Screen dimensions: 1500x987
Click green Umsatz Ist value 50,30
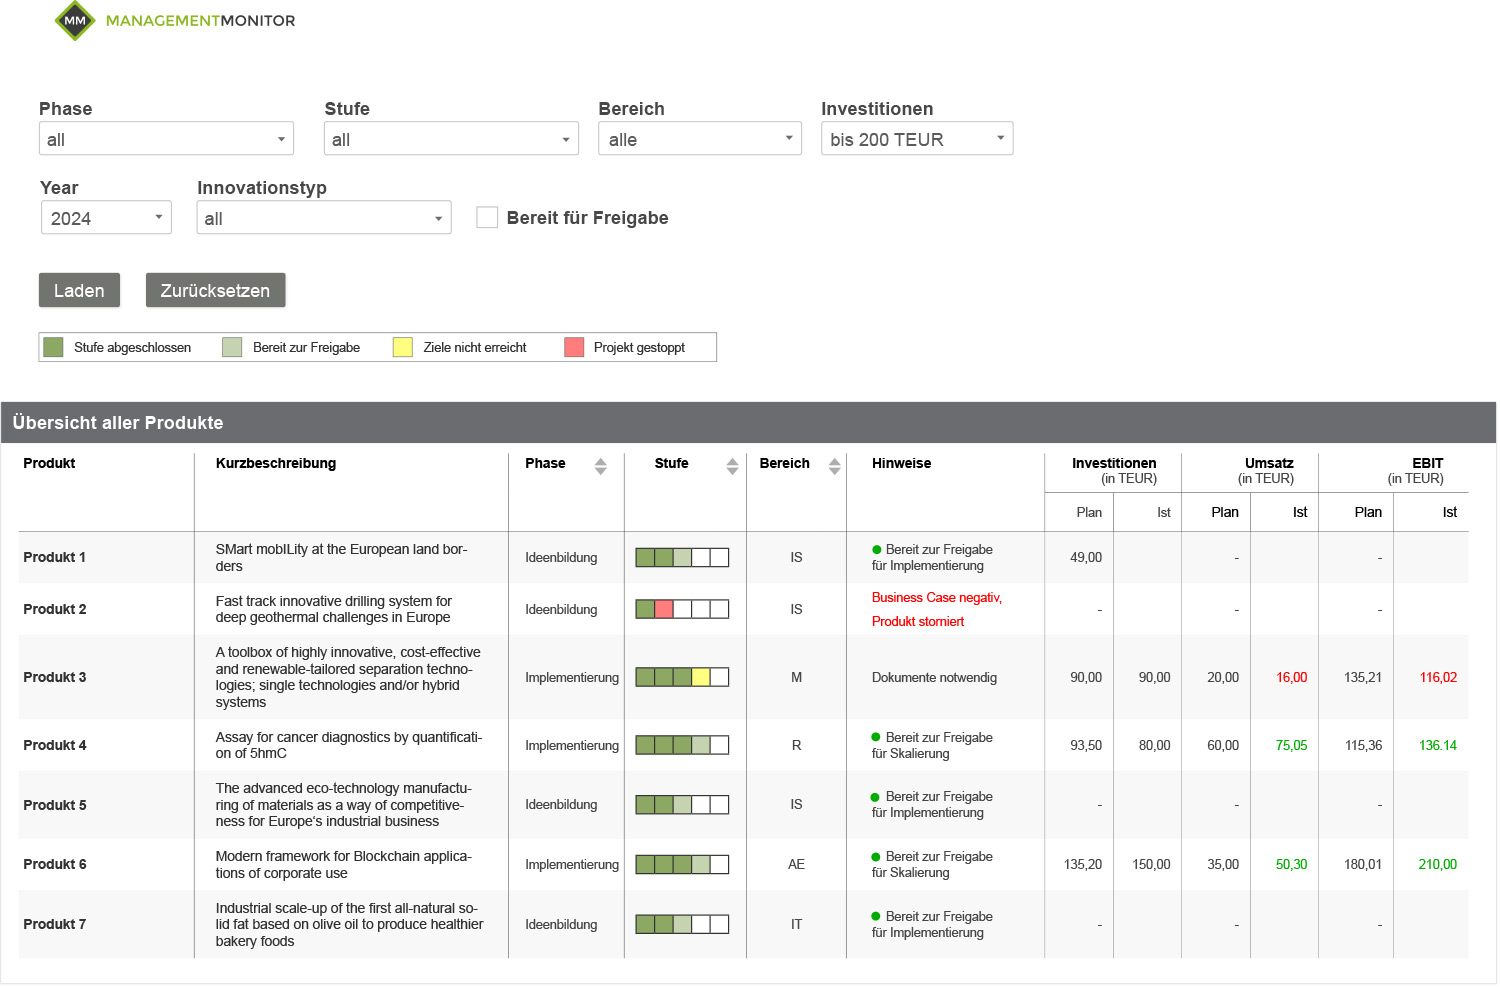(1291, 864)
